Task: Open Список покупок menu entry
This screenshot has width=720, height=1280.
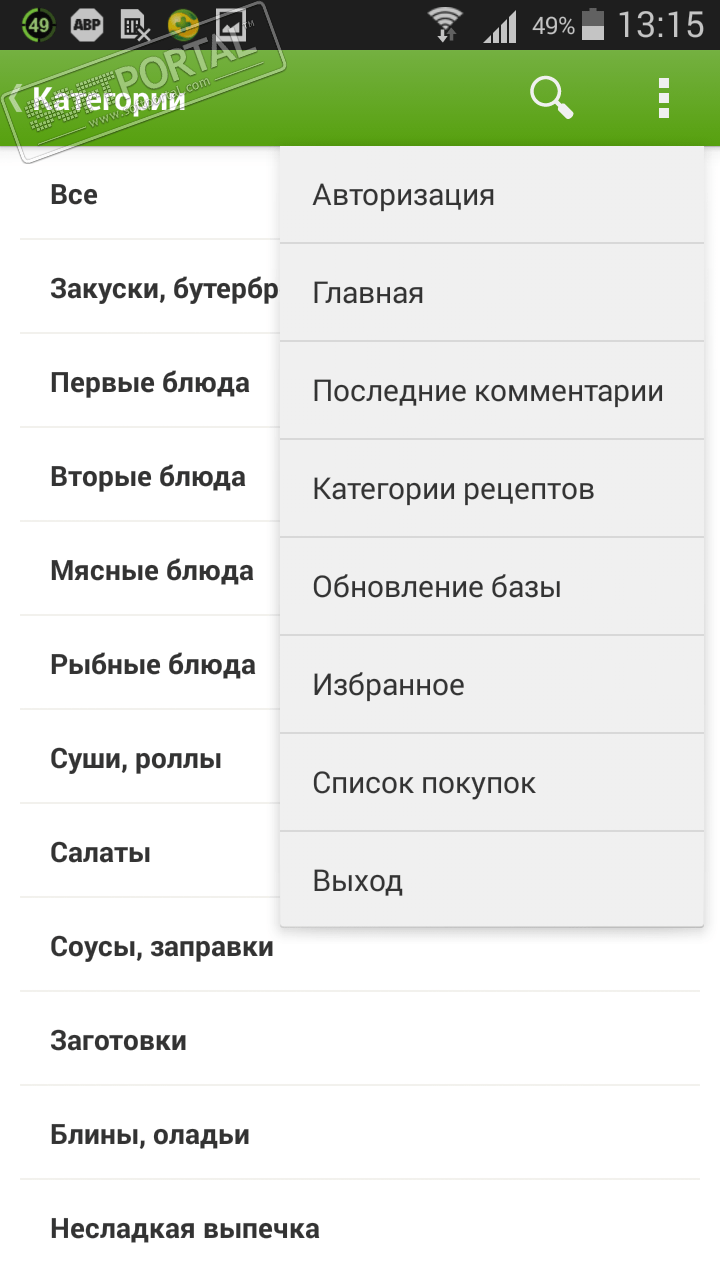Action: coord(491,783)
